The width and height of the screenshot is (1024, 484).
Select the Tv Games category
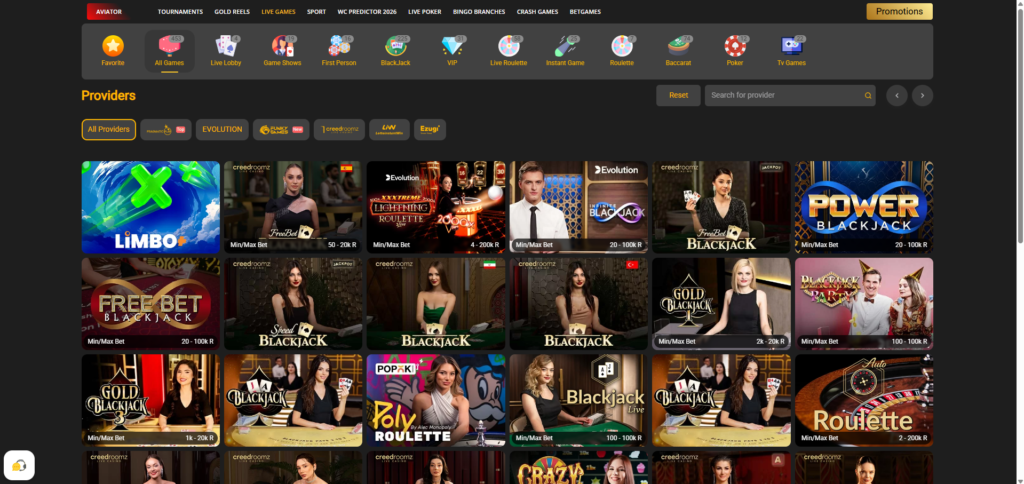click(x=792, y=51)
